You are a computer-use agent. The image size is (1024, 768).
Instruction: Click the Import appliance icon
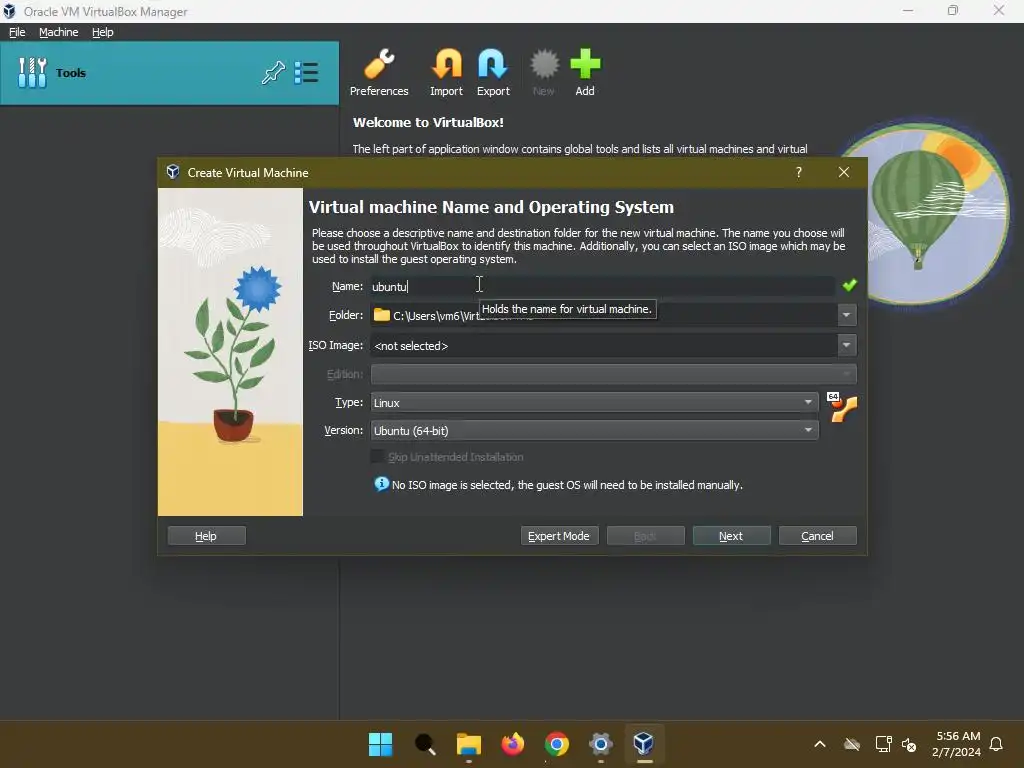coord(447,72)
